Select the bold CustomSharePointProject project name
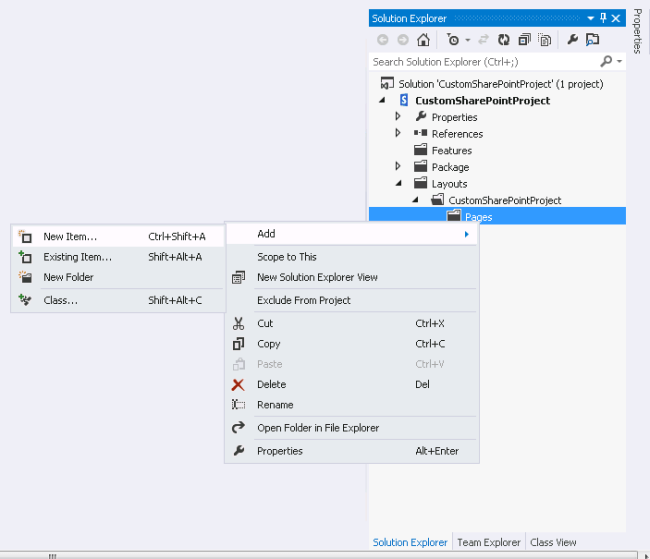 [x=483, y=101]
